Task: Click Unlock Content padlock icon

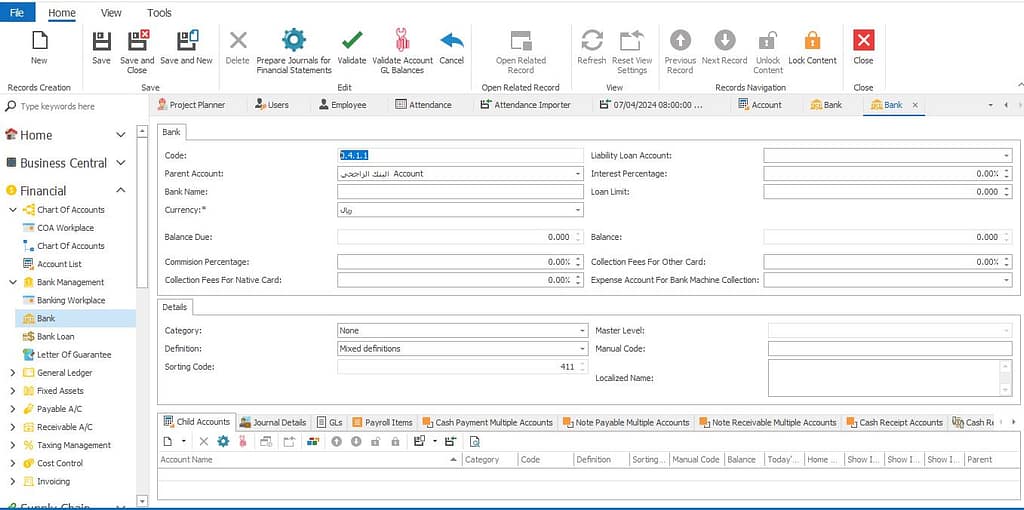Action: [x=768, y=41]
